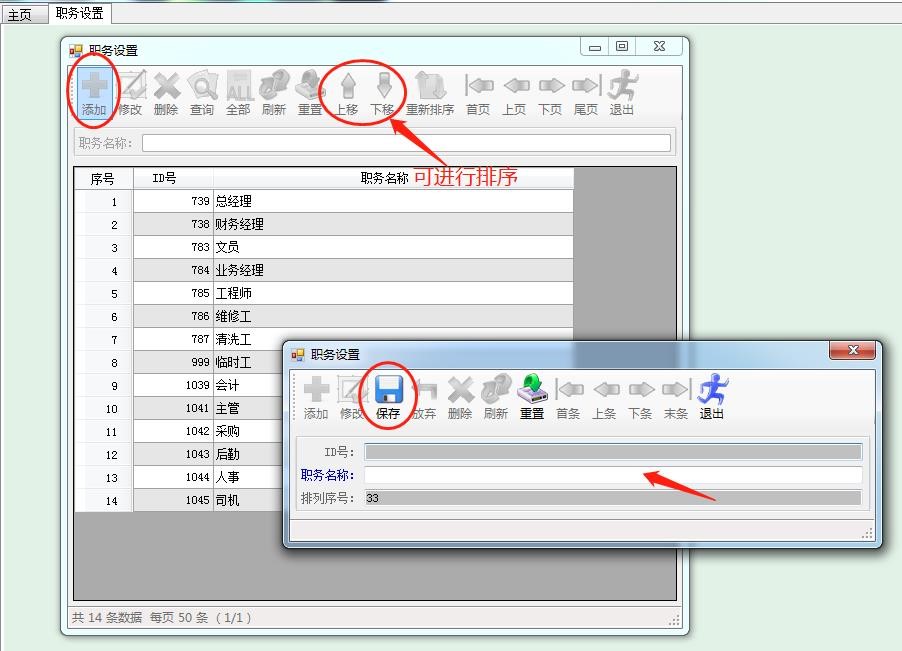
Task: Click 退出 running man in dialog
Action: tap(712, 397)
